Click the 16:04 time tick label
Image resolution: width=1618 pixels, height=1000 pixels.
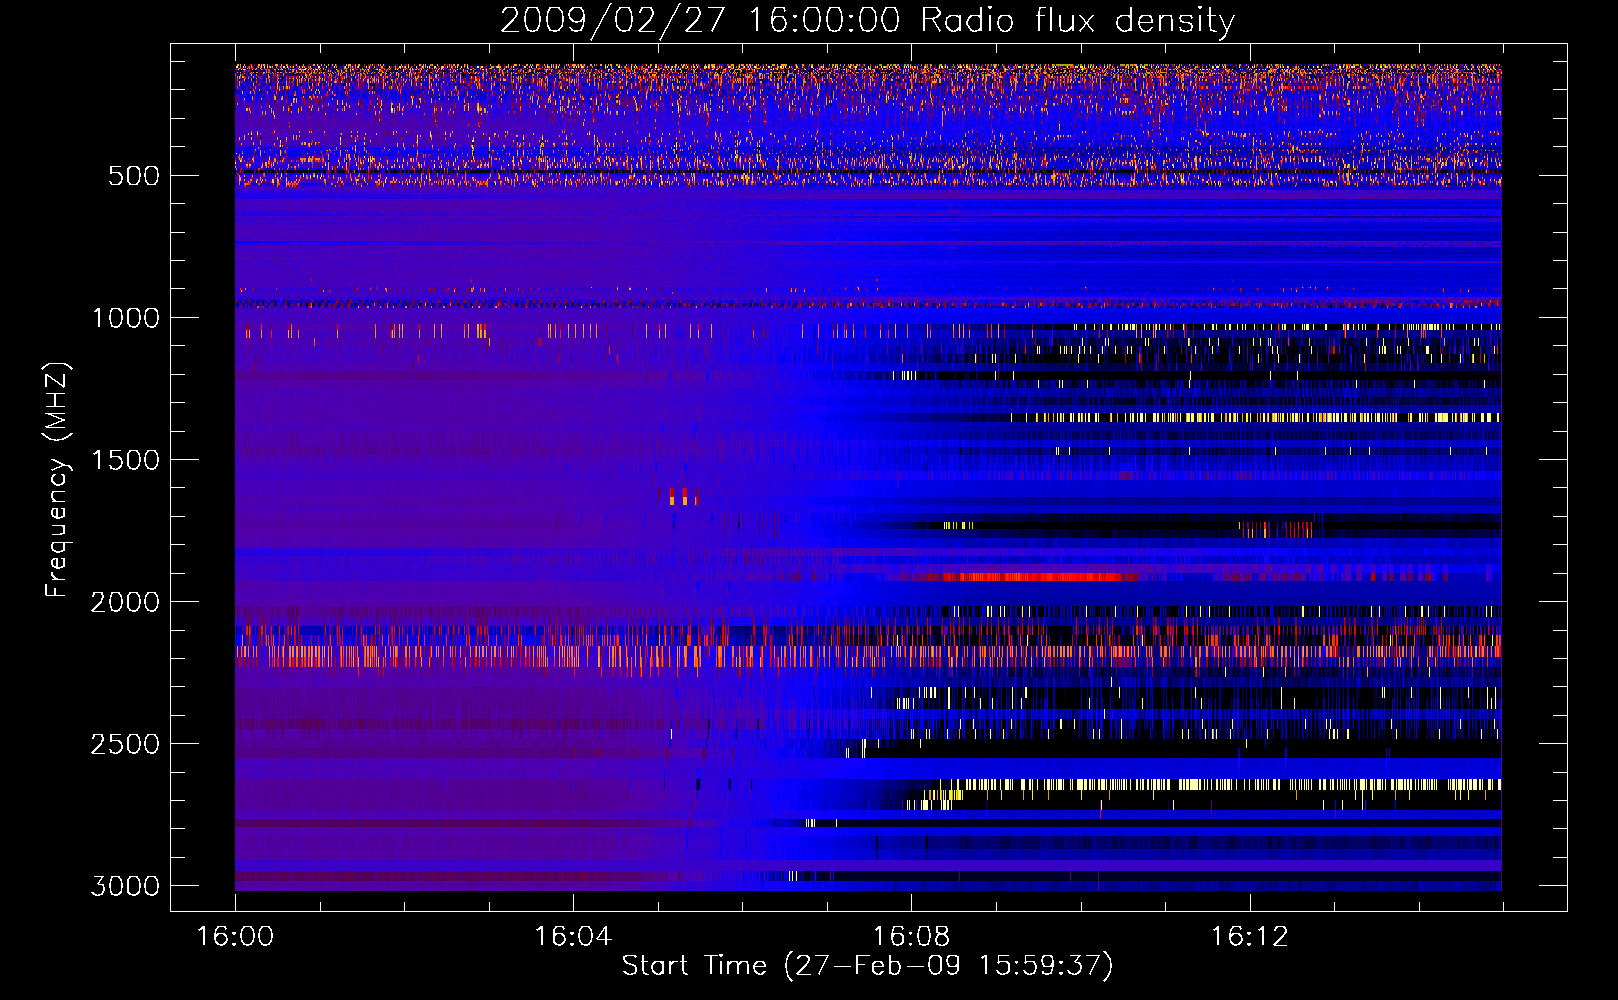click(x=572, y=937)
